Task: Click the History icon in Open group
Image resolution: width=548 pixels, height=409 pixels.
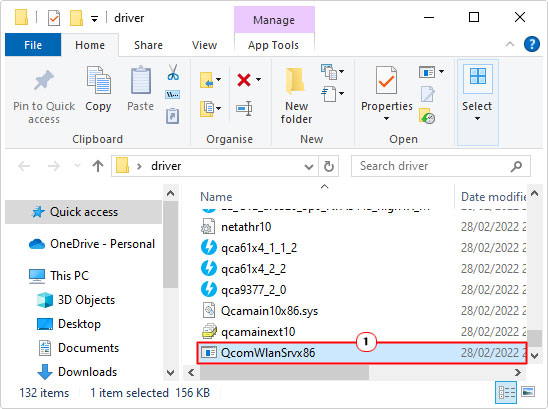Action: point(427,116)
